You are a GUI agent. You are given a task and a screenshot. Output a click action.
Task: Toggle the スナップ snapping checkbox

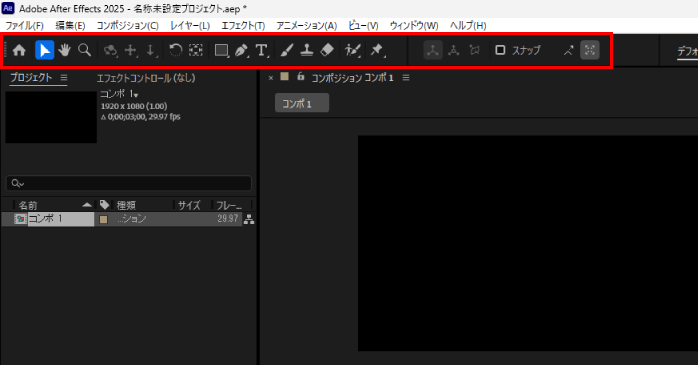pos(500,50)
